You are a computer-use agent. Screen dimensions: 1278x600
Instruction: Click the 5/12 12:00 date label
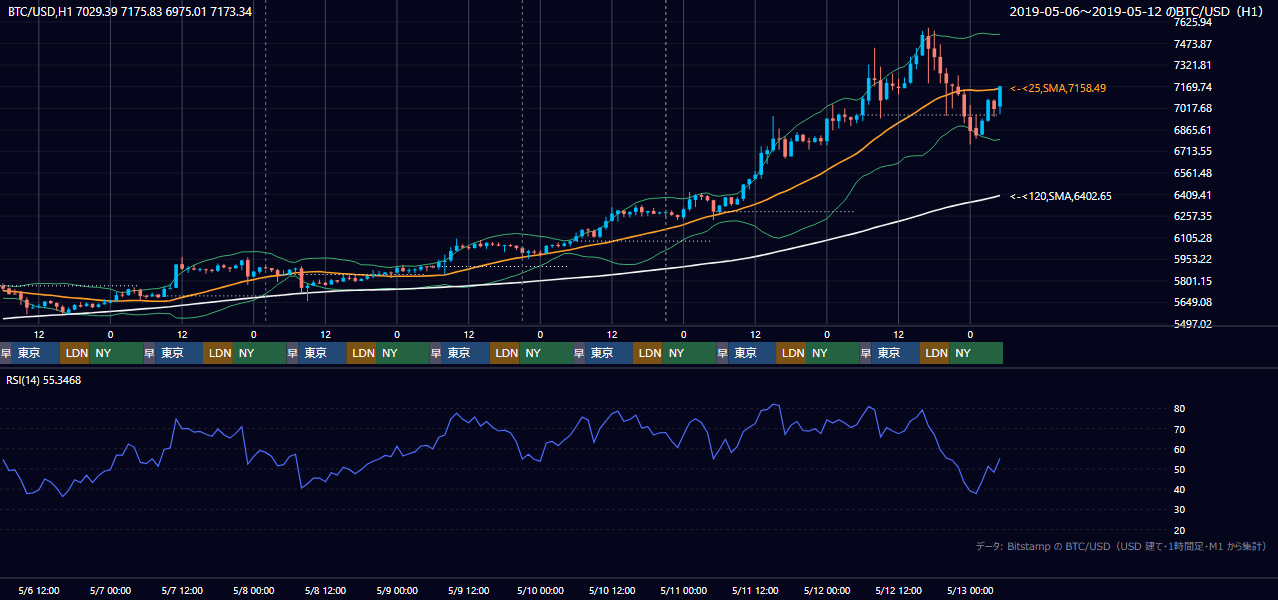[x=899, y=590]
